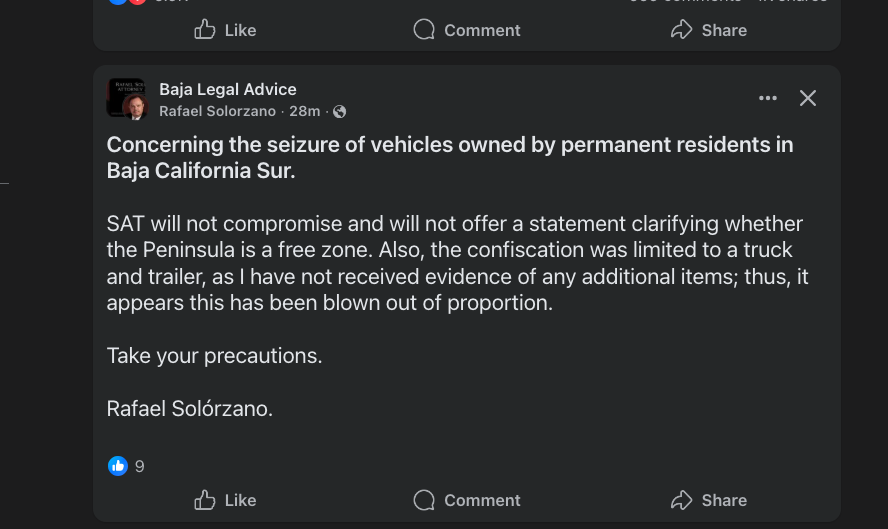Screen dimensions: 888x529
Task: Click the paragraph starting 'SAT will not compromise'
Action: coord(455,263)
